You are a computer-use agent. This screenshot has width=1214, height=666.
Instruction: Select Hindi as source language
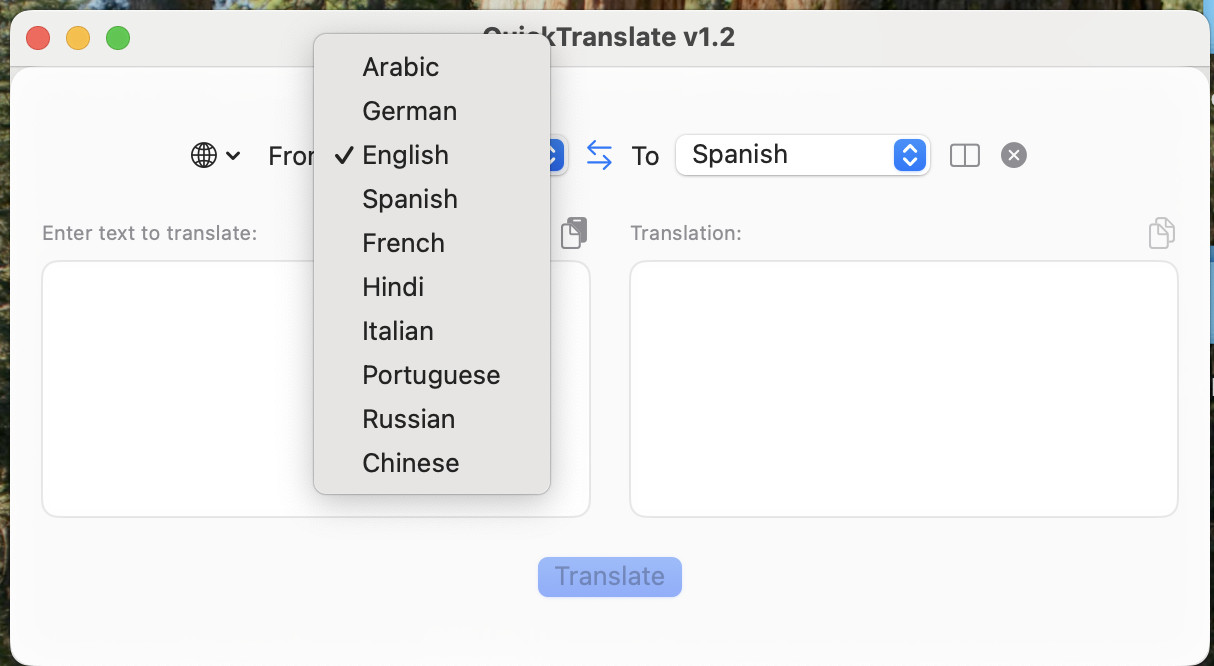393,287
